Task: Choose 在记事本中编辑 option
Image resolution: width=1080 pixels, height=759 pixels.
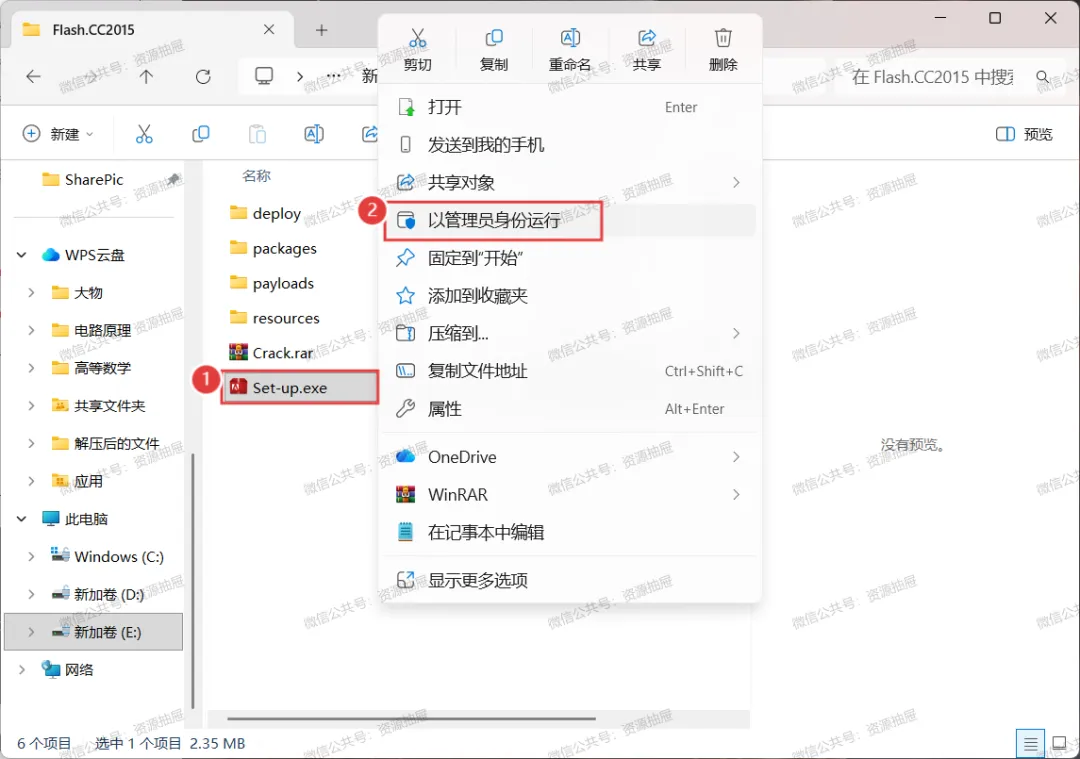Action: (x=570, y=532)
